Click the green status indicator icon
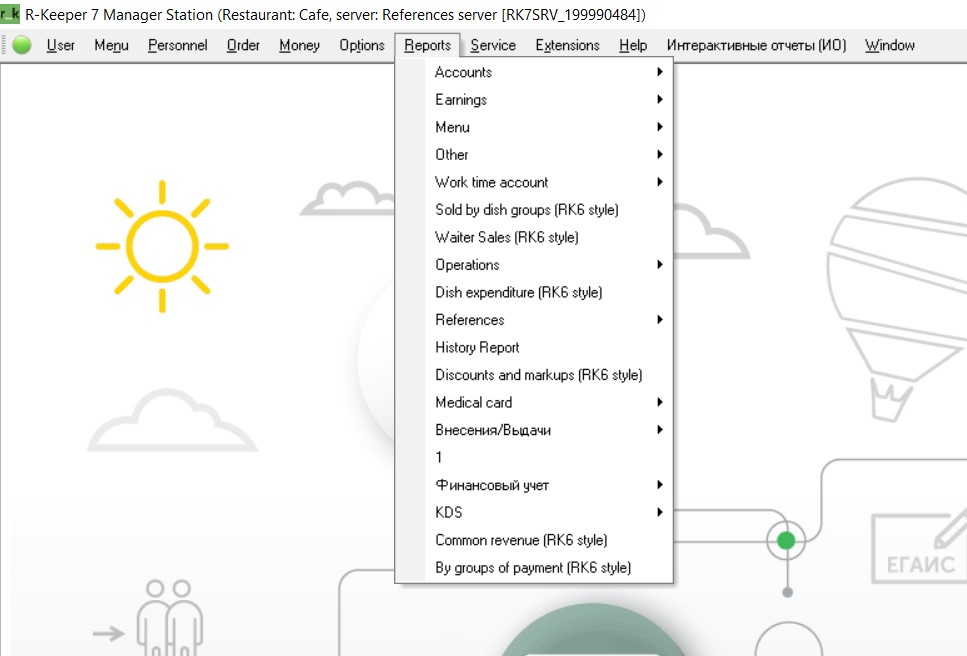967x656 pixels. (22, 45)
